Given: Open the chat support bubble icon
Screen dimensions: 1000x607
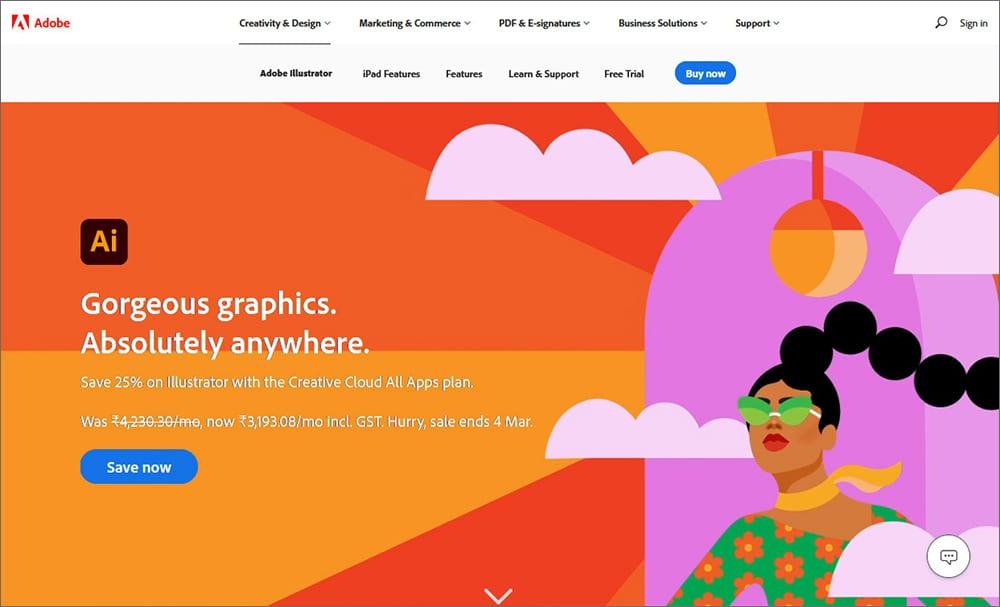Looking at the screenshot, I should [948, 556].
